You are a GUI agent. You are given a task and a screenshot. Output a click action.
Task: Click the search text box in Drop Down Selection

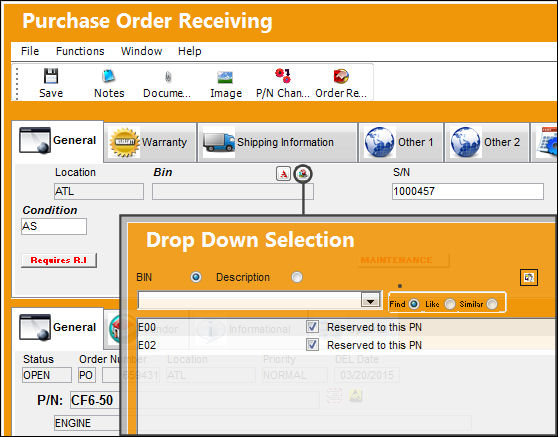click(x=250, y=300)
